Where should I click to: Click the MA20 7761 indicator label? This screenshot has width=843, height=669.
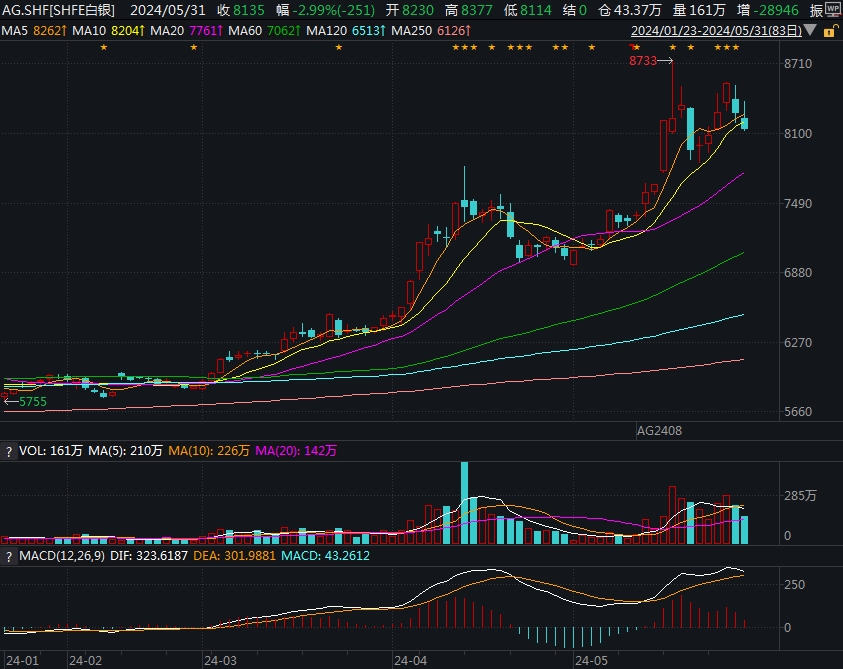[x=186, y=31]
